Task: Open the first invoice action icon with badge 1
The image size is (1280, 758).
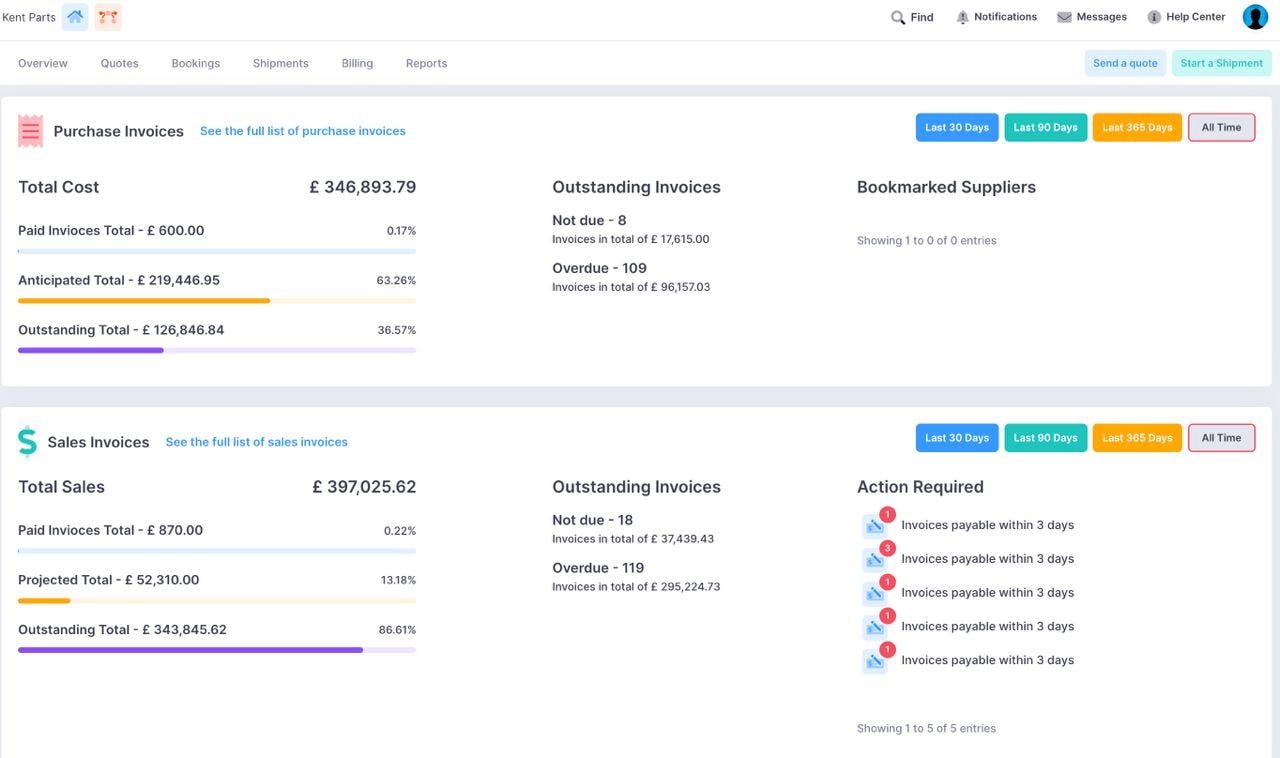Action: click(x=875, y=524)
